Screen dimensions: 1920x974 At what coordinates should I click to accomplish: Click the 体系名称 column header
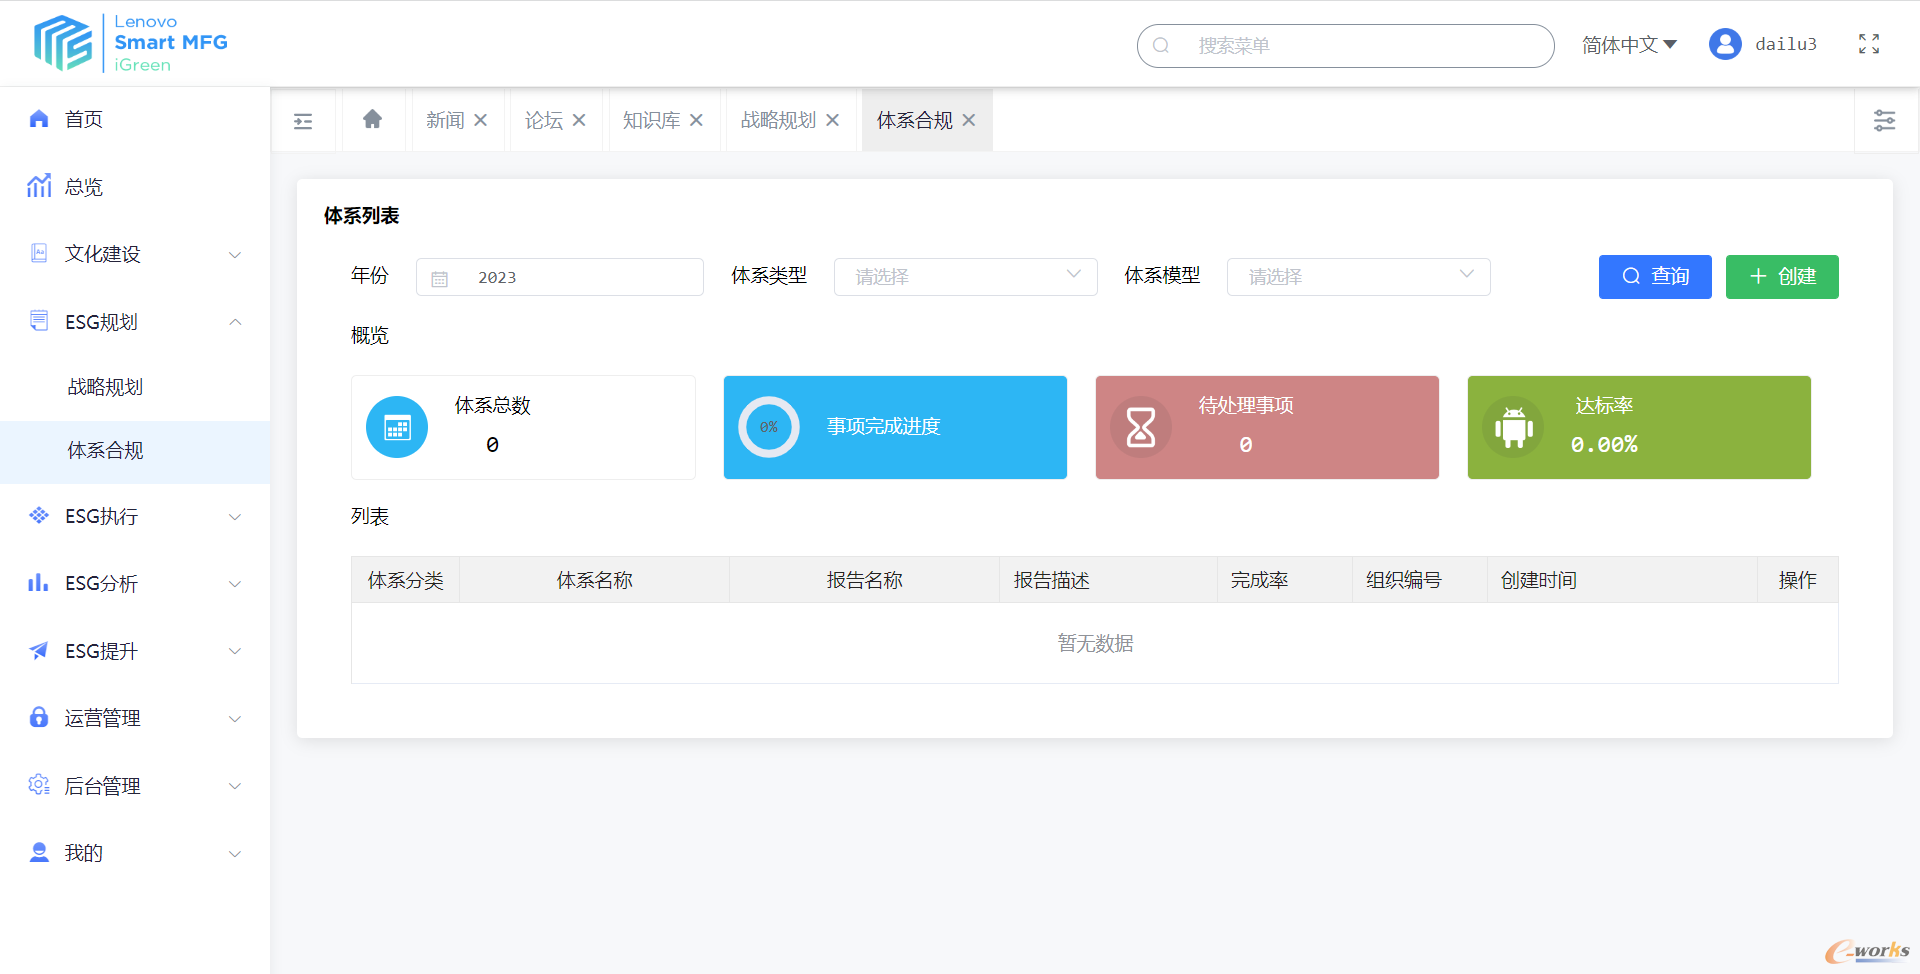click(x=595, y=581)
